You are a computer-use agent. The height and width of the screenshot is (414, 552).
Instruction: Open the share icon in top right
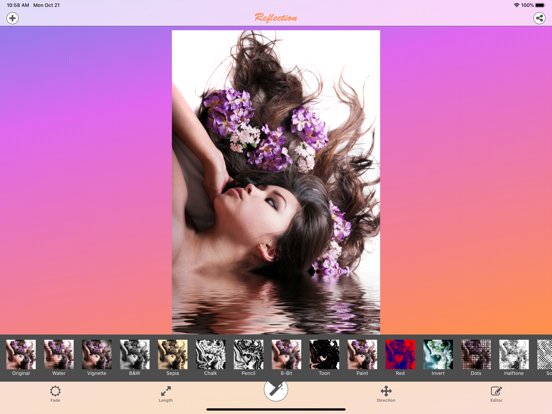(539, 18)
